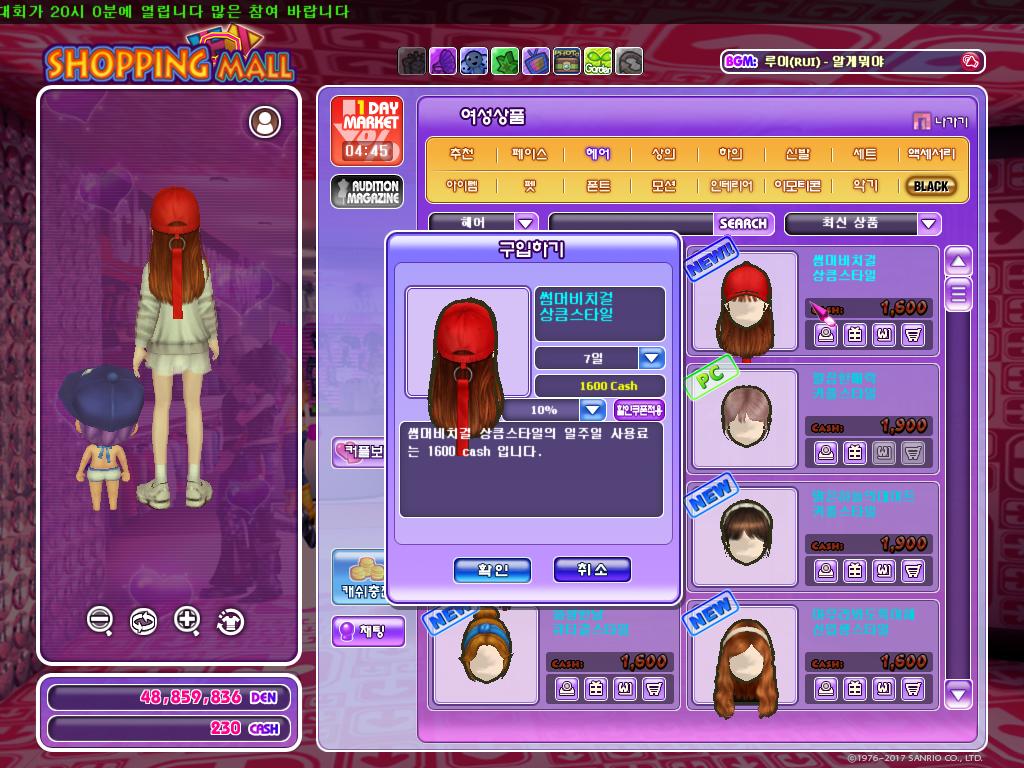Open the 아이템 category tab

[462, 186]
